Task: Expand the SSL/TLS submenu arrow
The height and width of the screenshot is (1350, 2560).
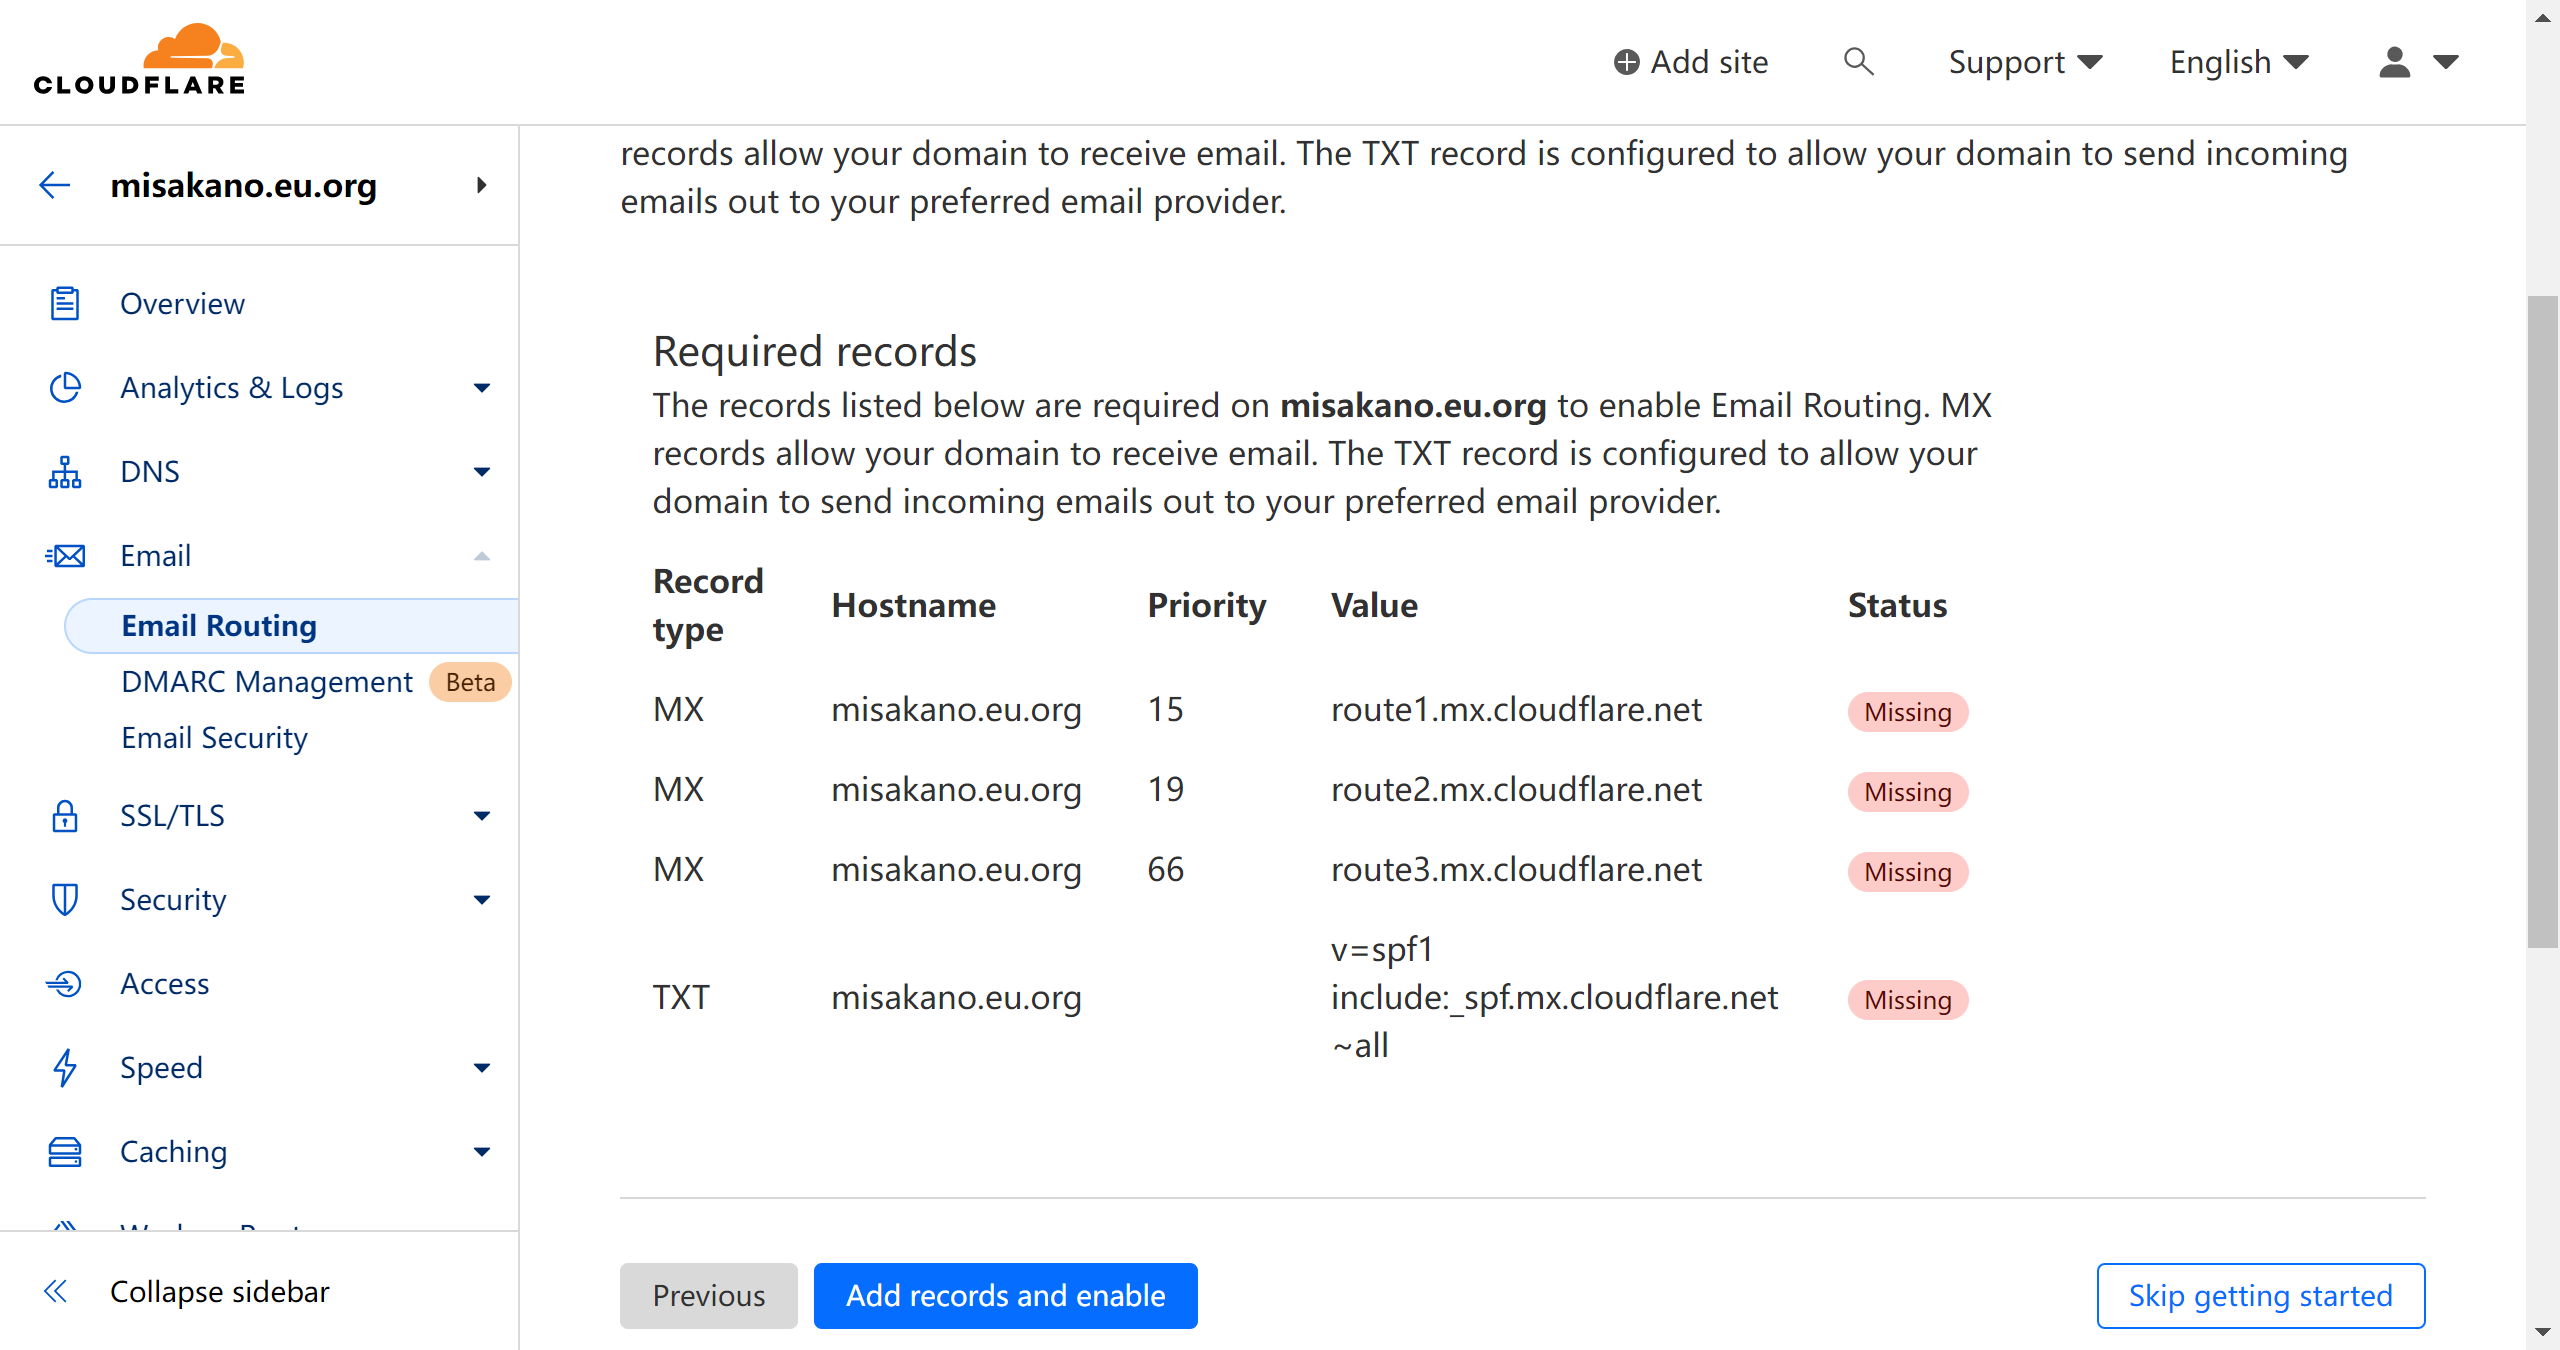Action: pyautogui.click(x=482, y=816)
